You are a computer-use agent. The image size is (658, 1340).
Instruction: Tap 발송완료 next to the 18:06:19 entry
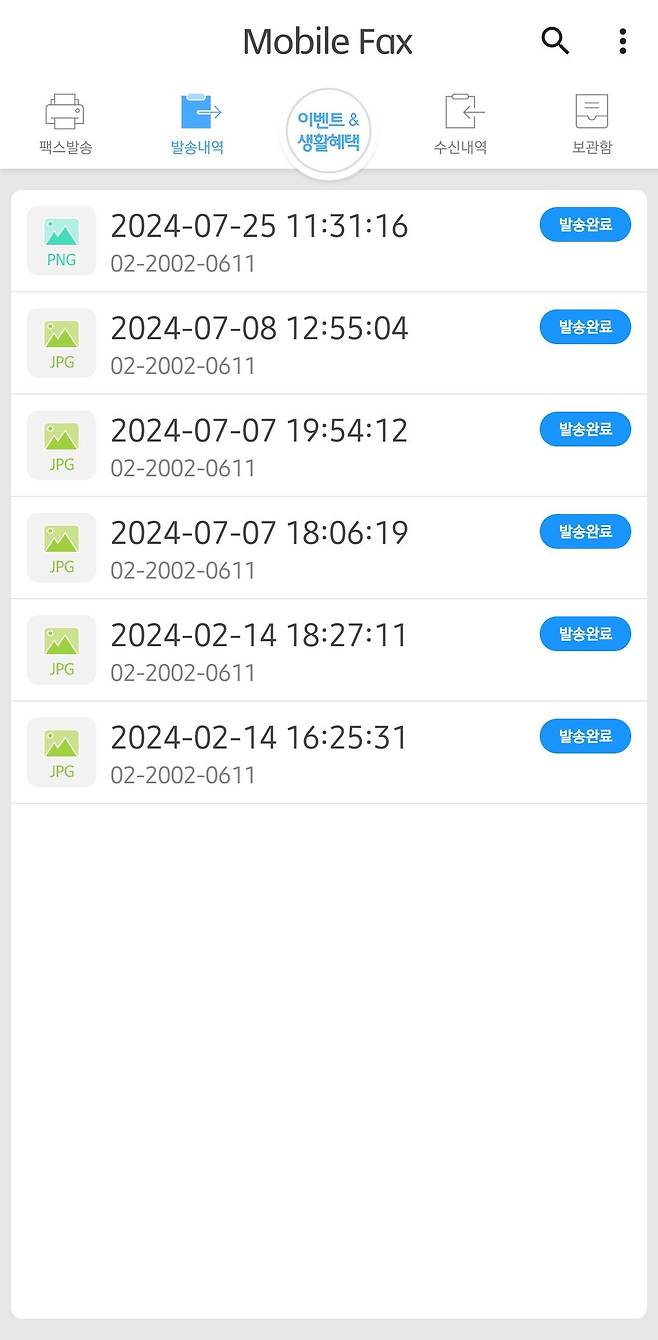(x=585, y=531)
